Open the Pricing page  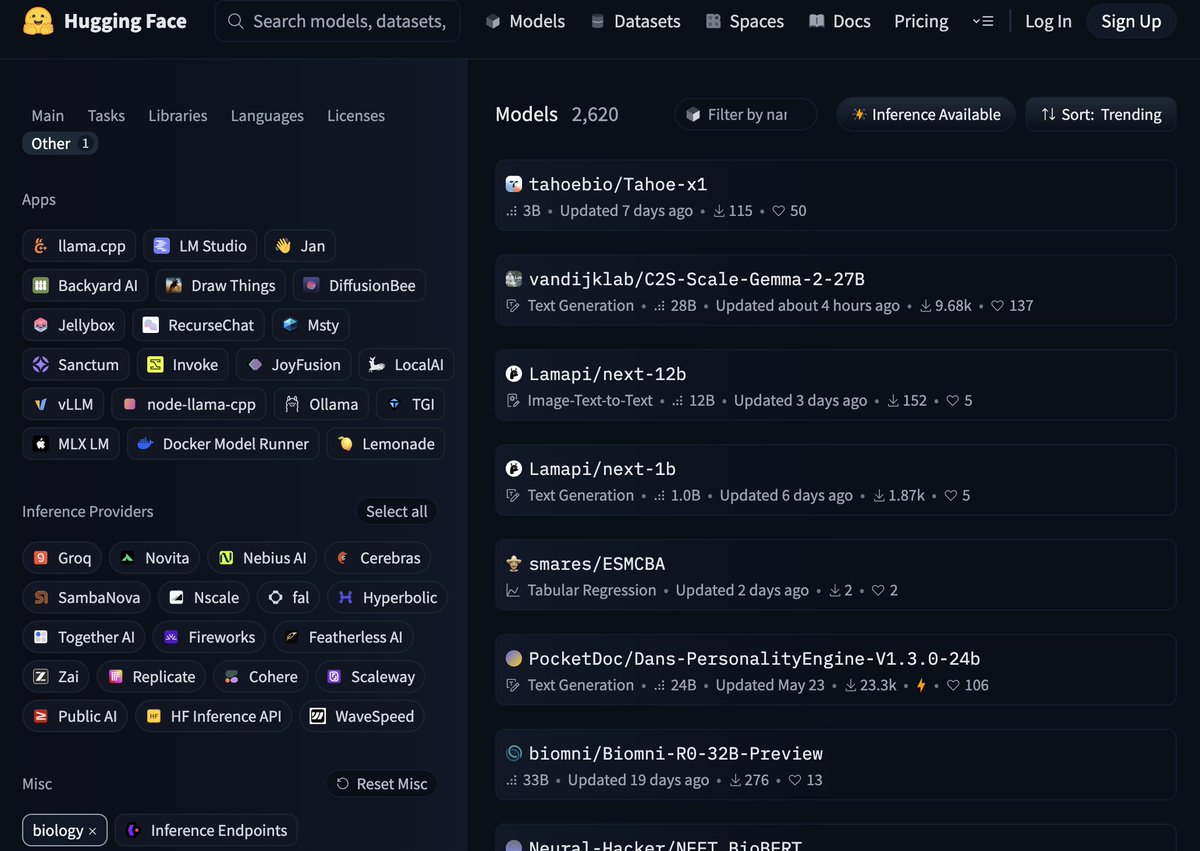(x=921, y=21)
